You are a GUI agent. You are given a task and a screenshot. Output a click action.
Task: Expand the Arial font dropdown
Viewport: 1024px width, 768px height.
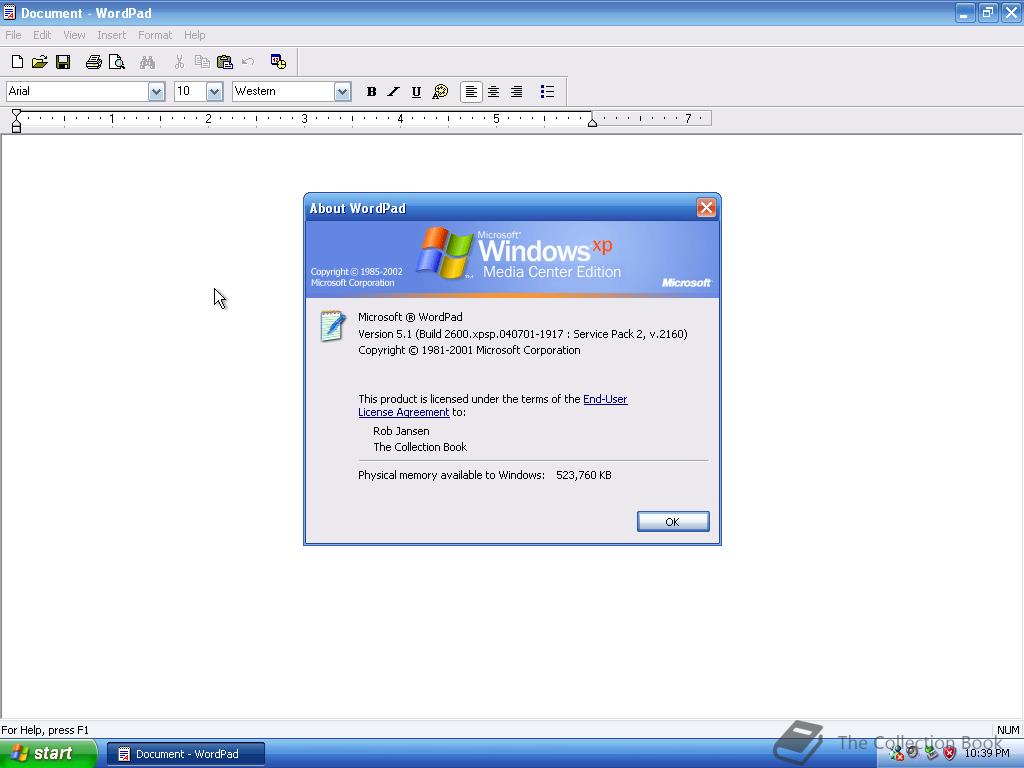pos(156,91)
